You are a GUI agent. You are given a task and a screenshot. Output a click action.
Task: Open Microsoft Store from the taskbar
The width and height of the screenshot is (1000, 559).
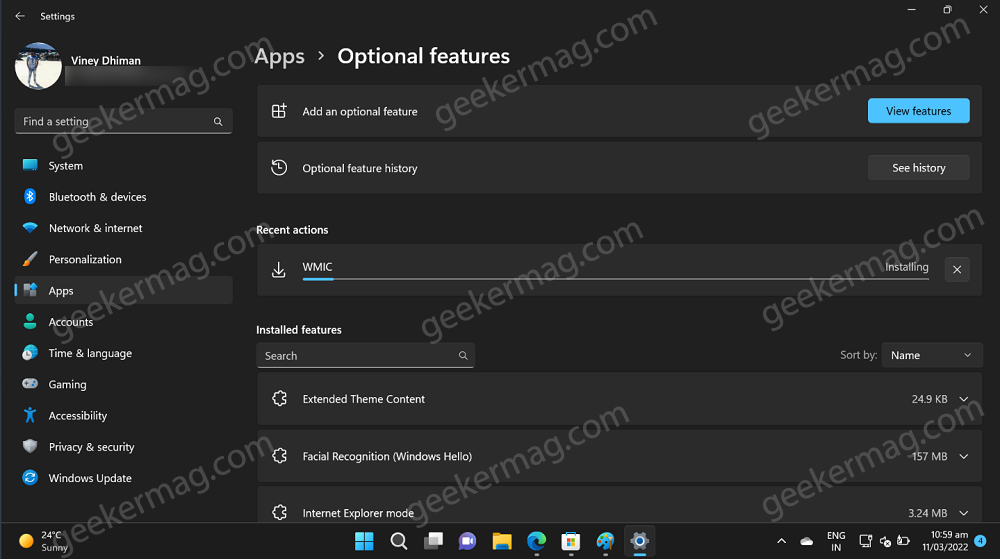(x=571, y=541)
